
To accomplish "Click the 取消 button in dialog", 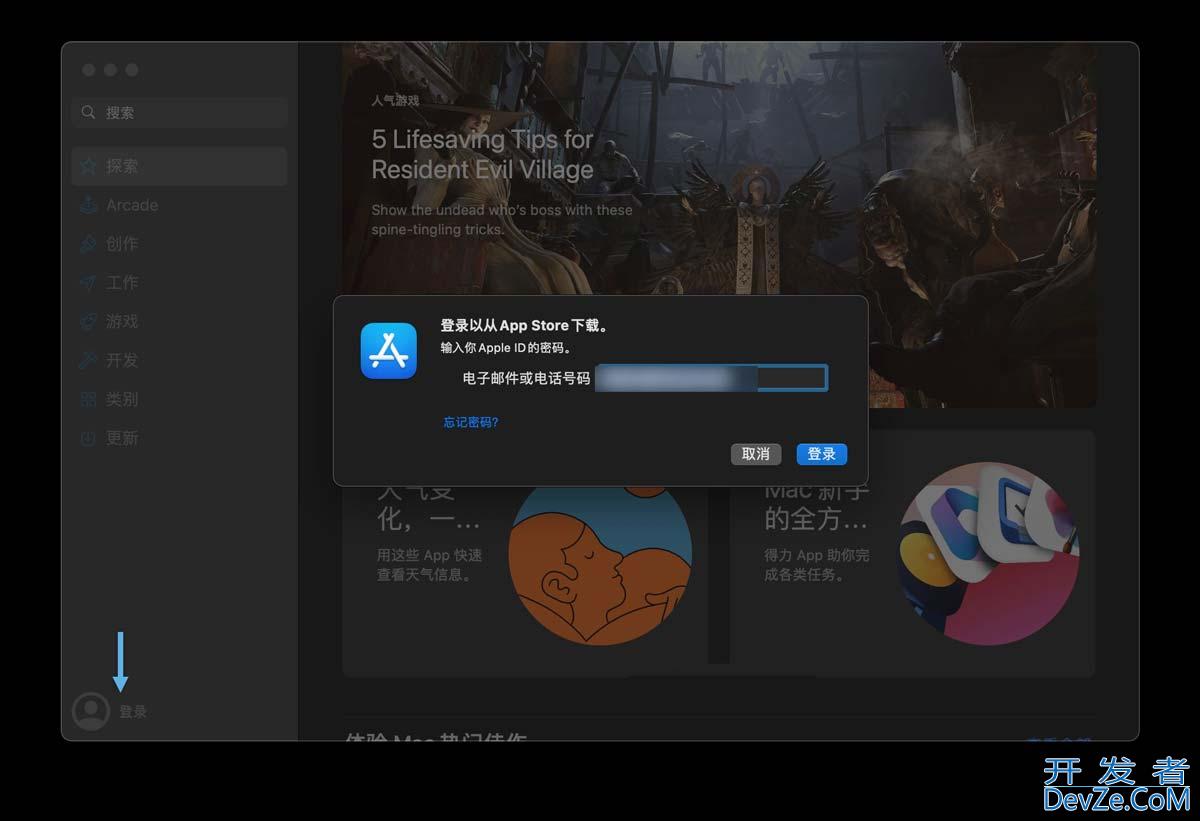I will (756, 454).
